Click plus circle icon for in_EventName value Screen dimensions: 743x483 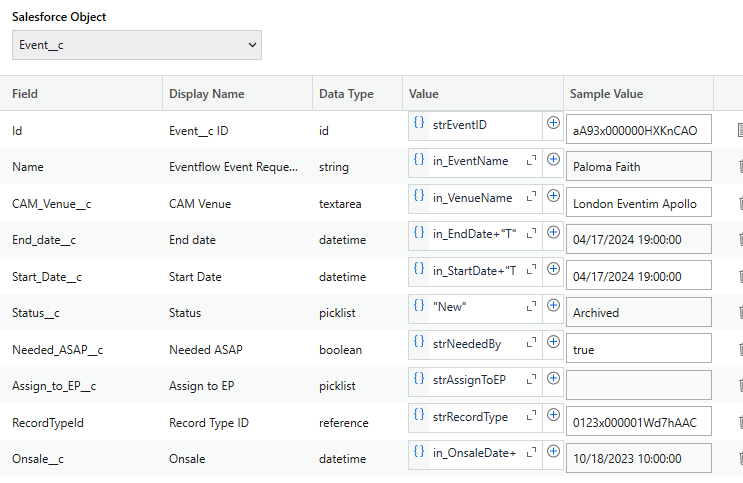[553, 159]
